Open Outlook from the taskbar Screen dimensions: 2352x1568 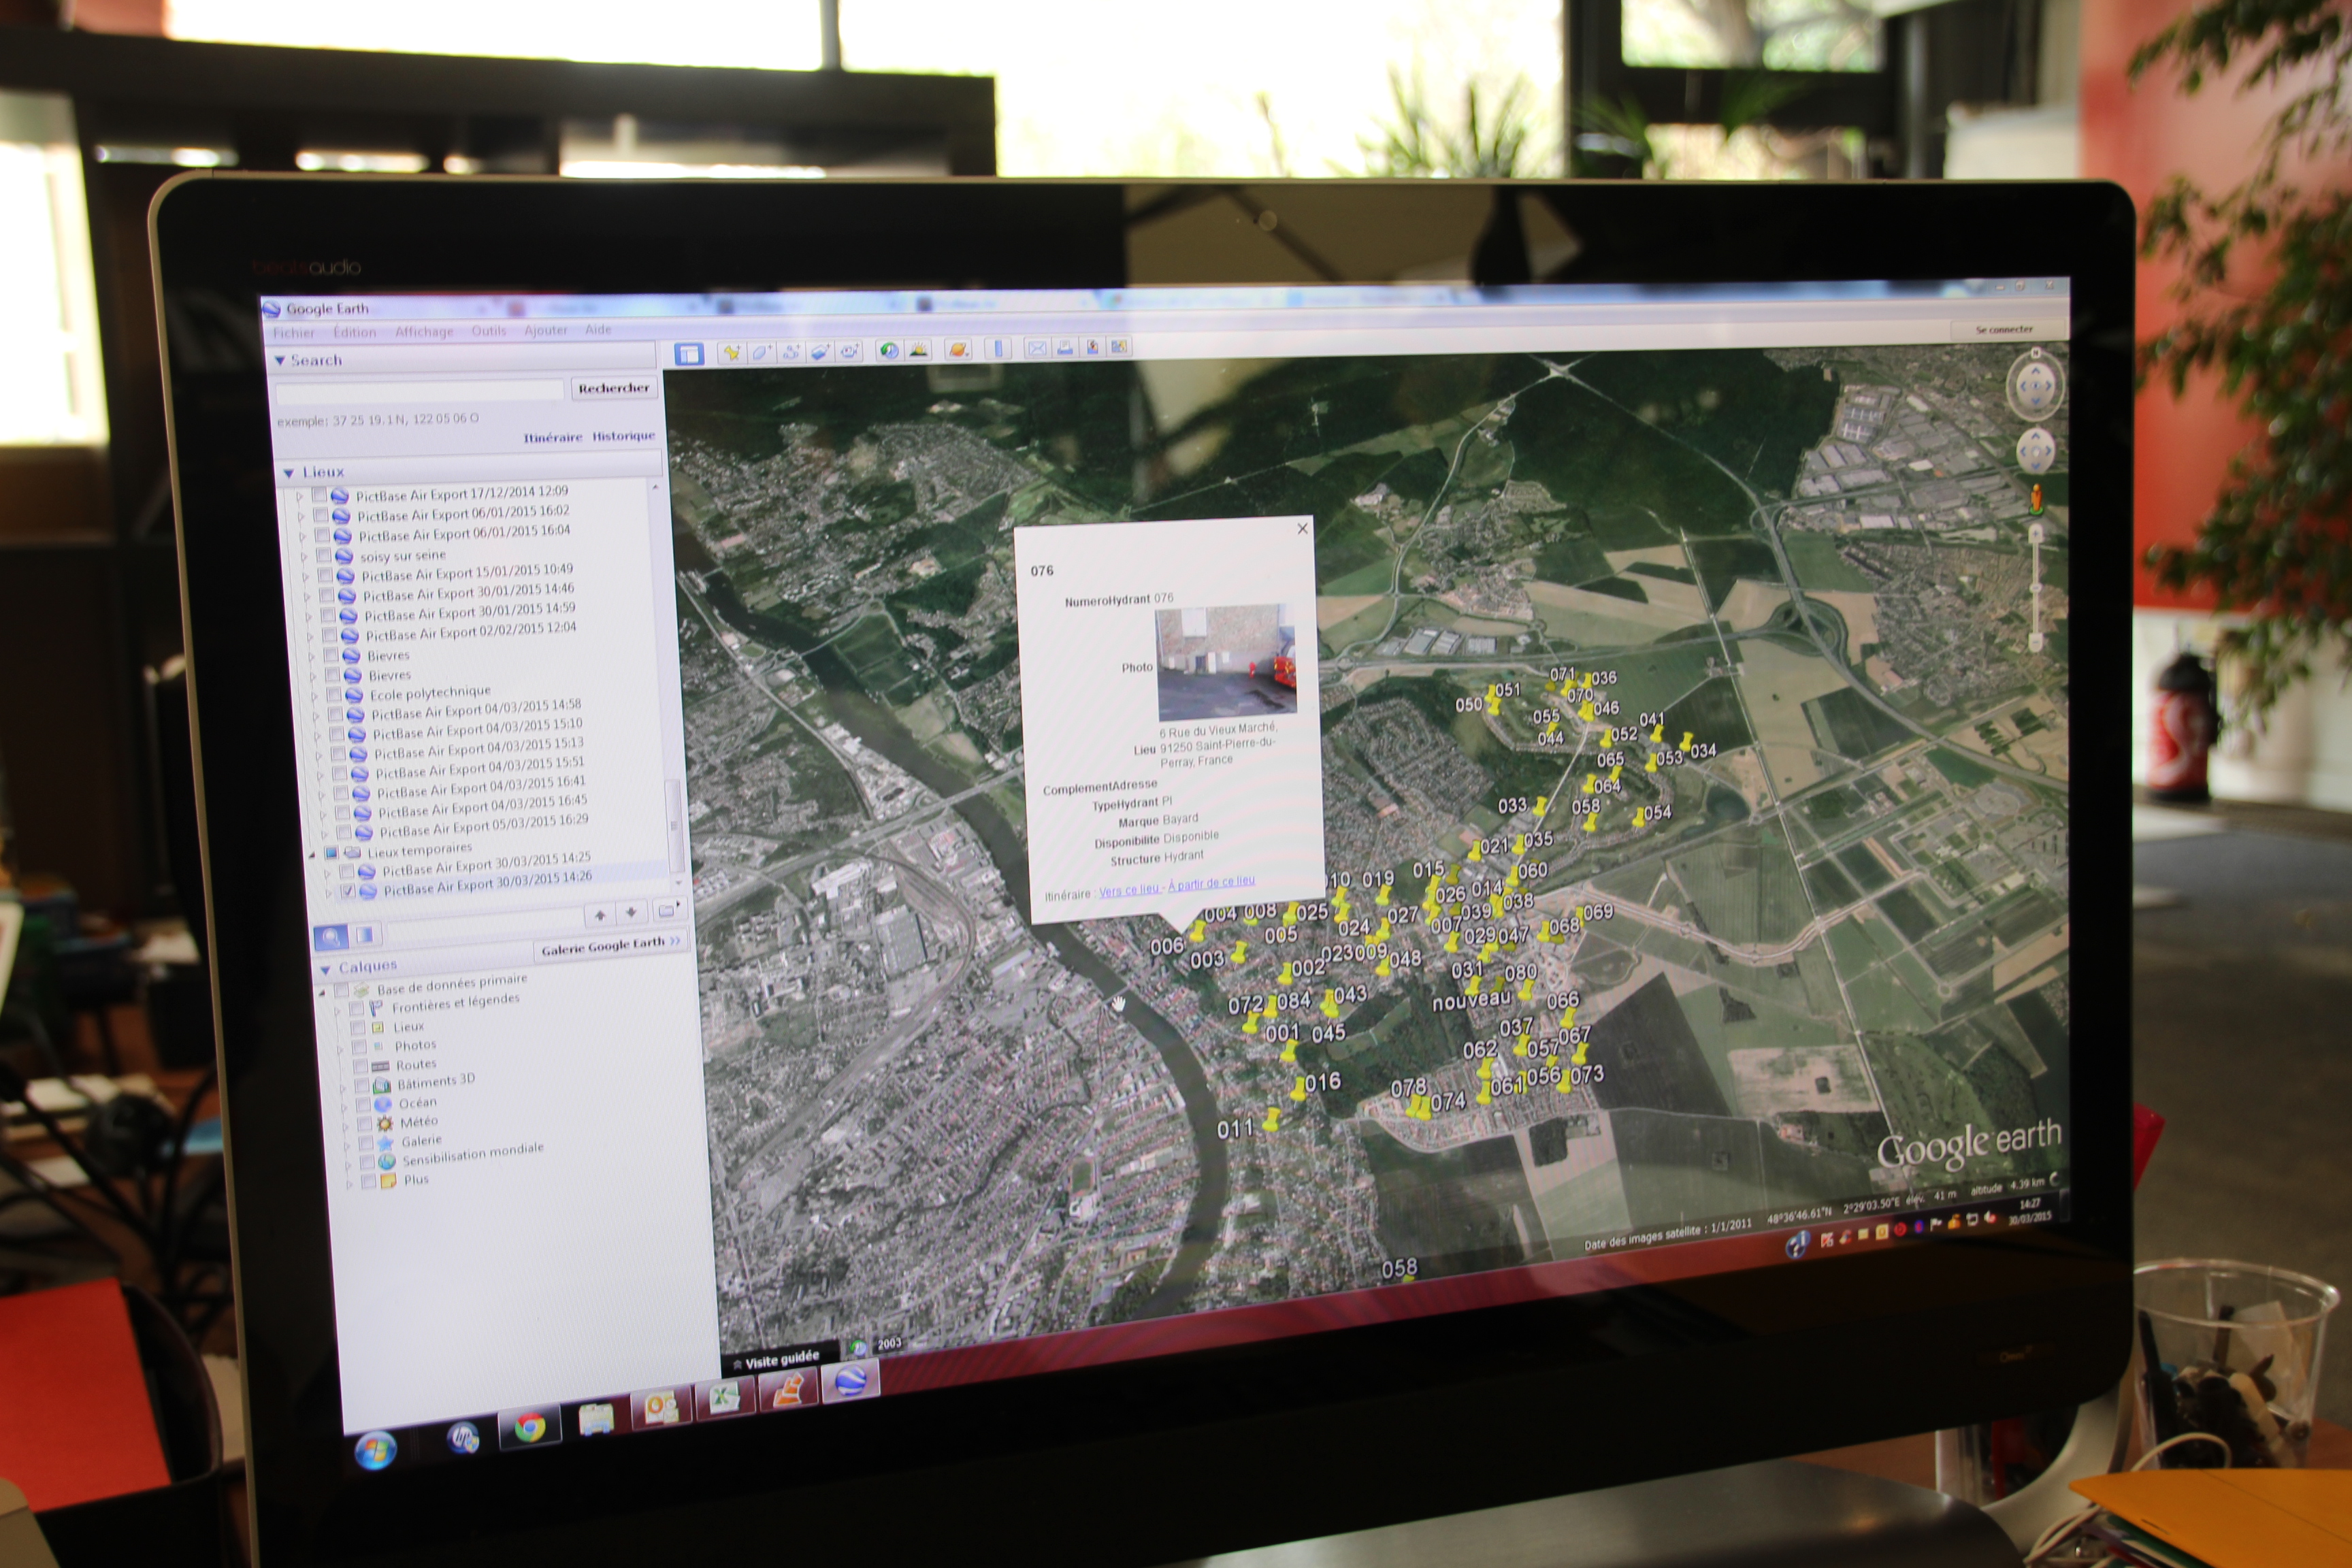click(x=661, y=1408)
